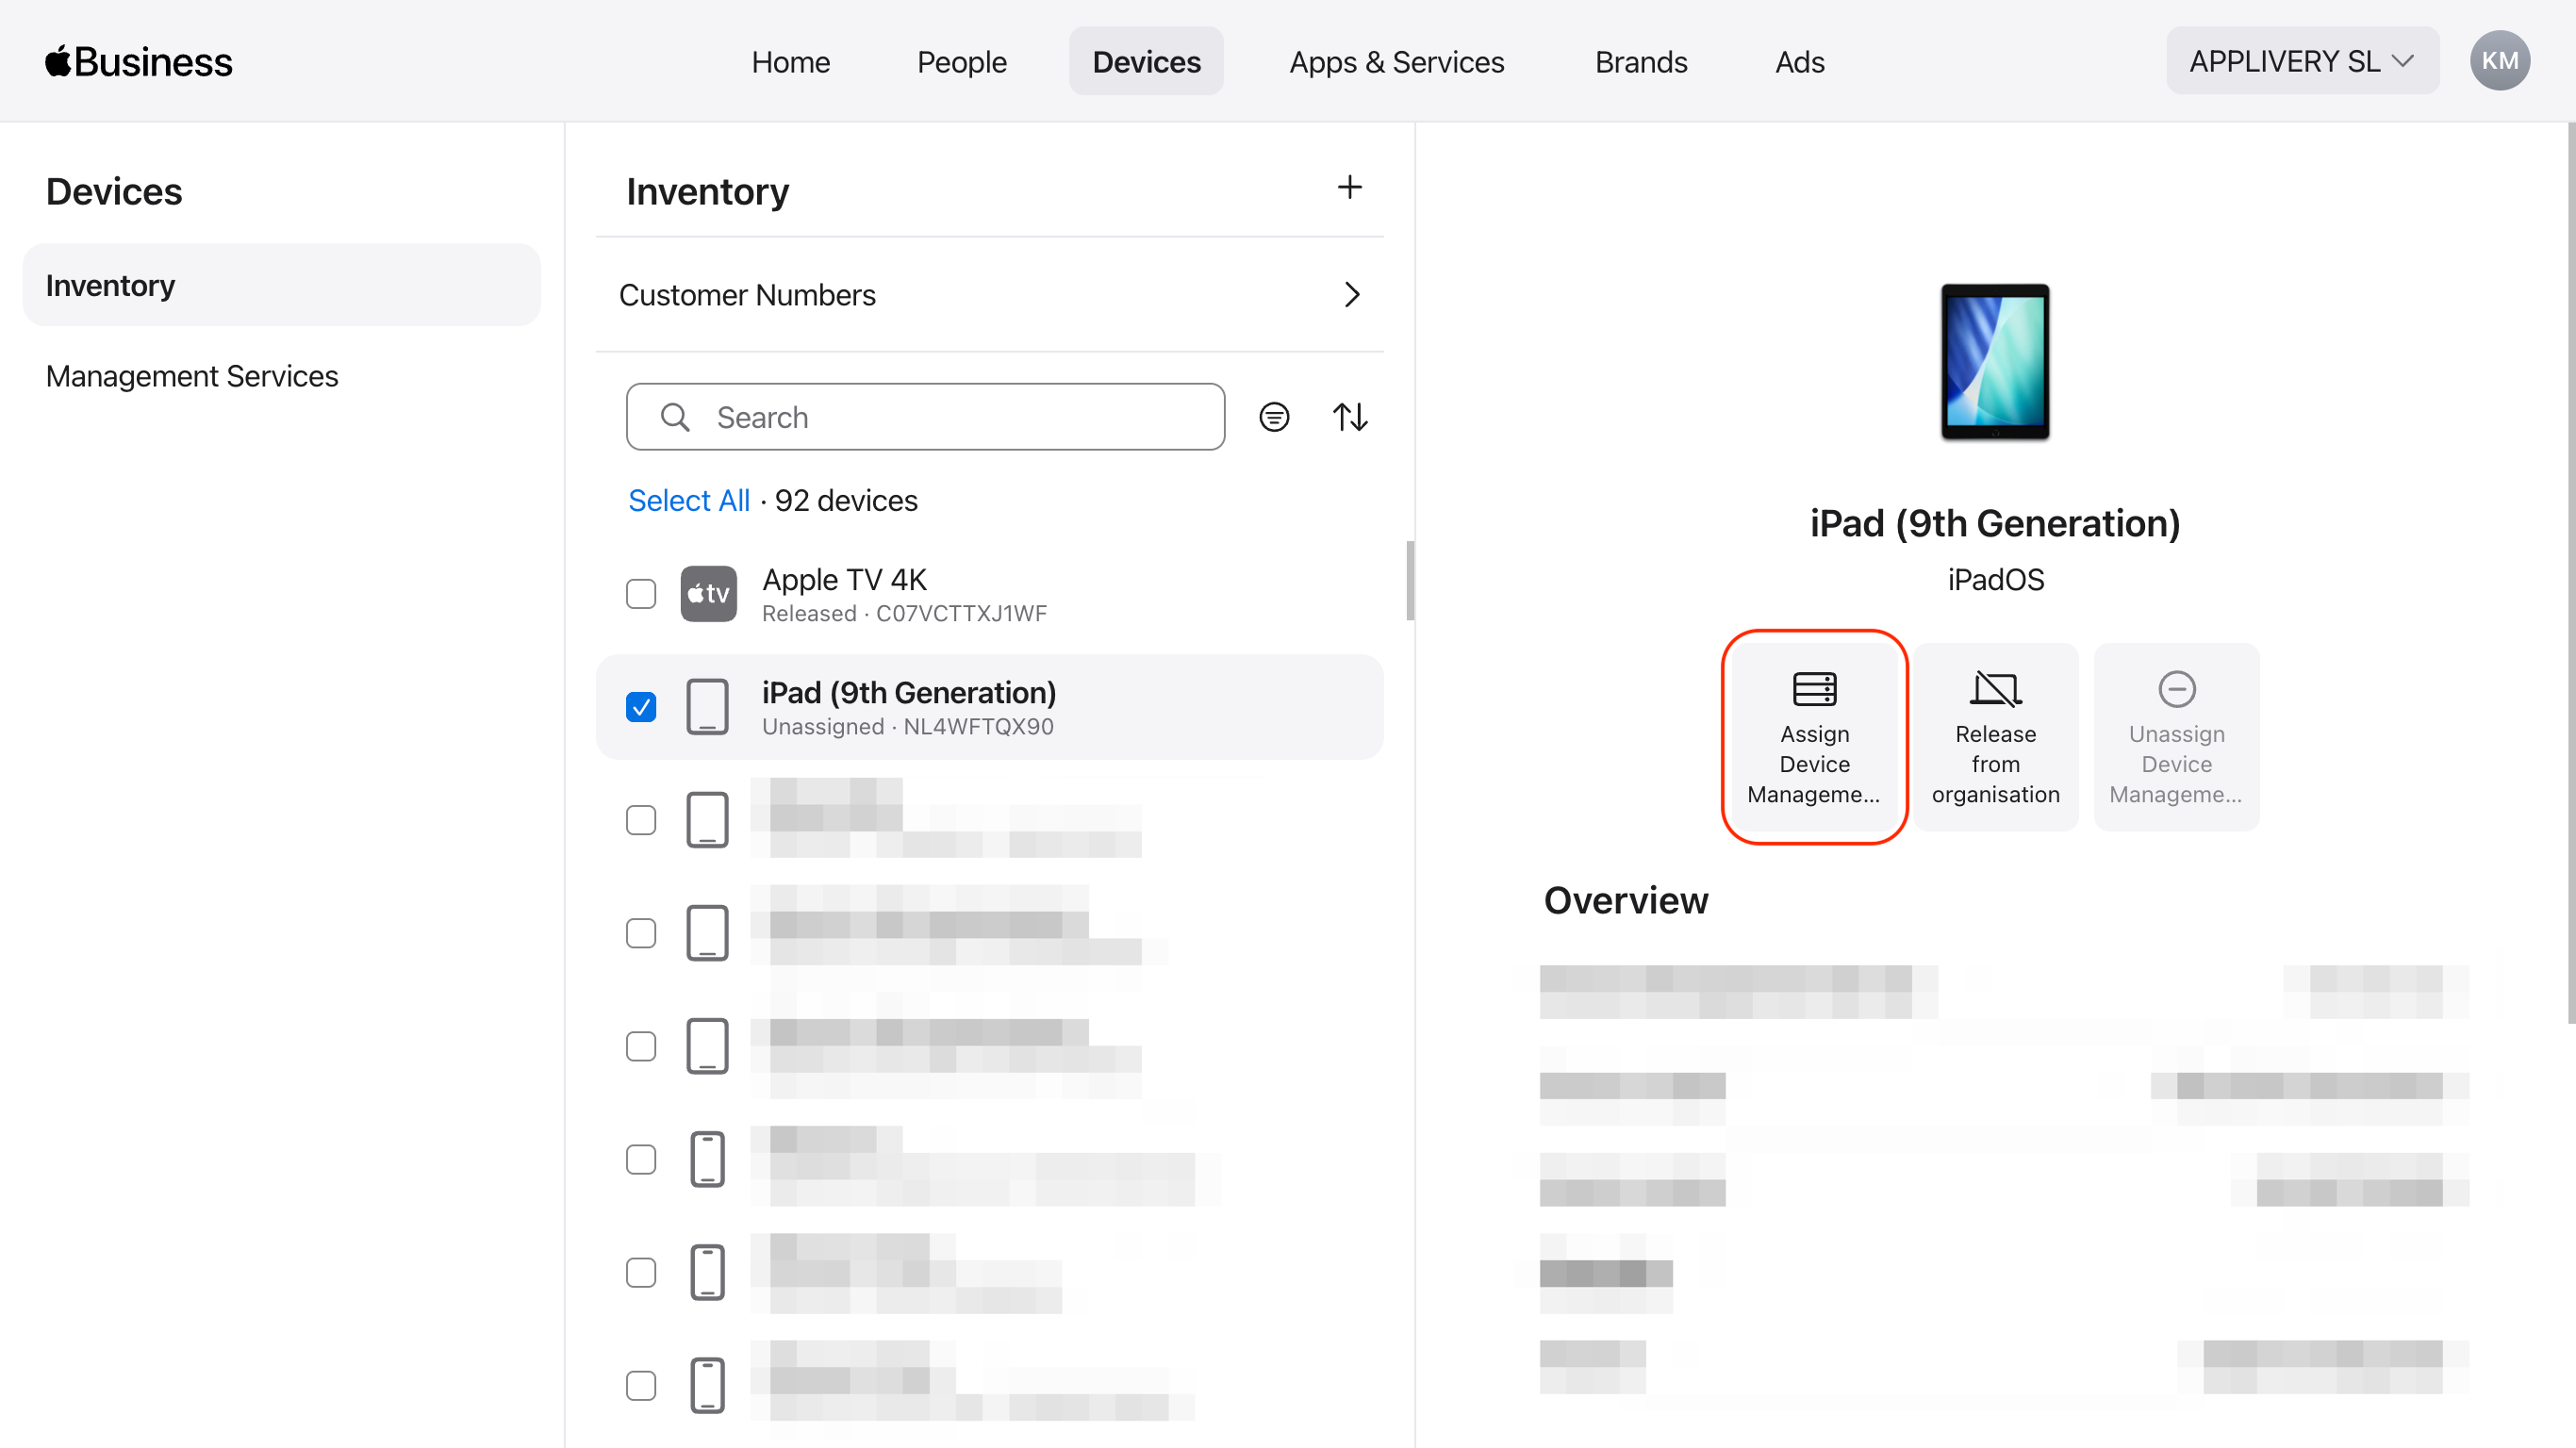Click the iPad product image thumbnail

click(x=1995, y=362)
